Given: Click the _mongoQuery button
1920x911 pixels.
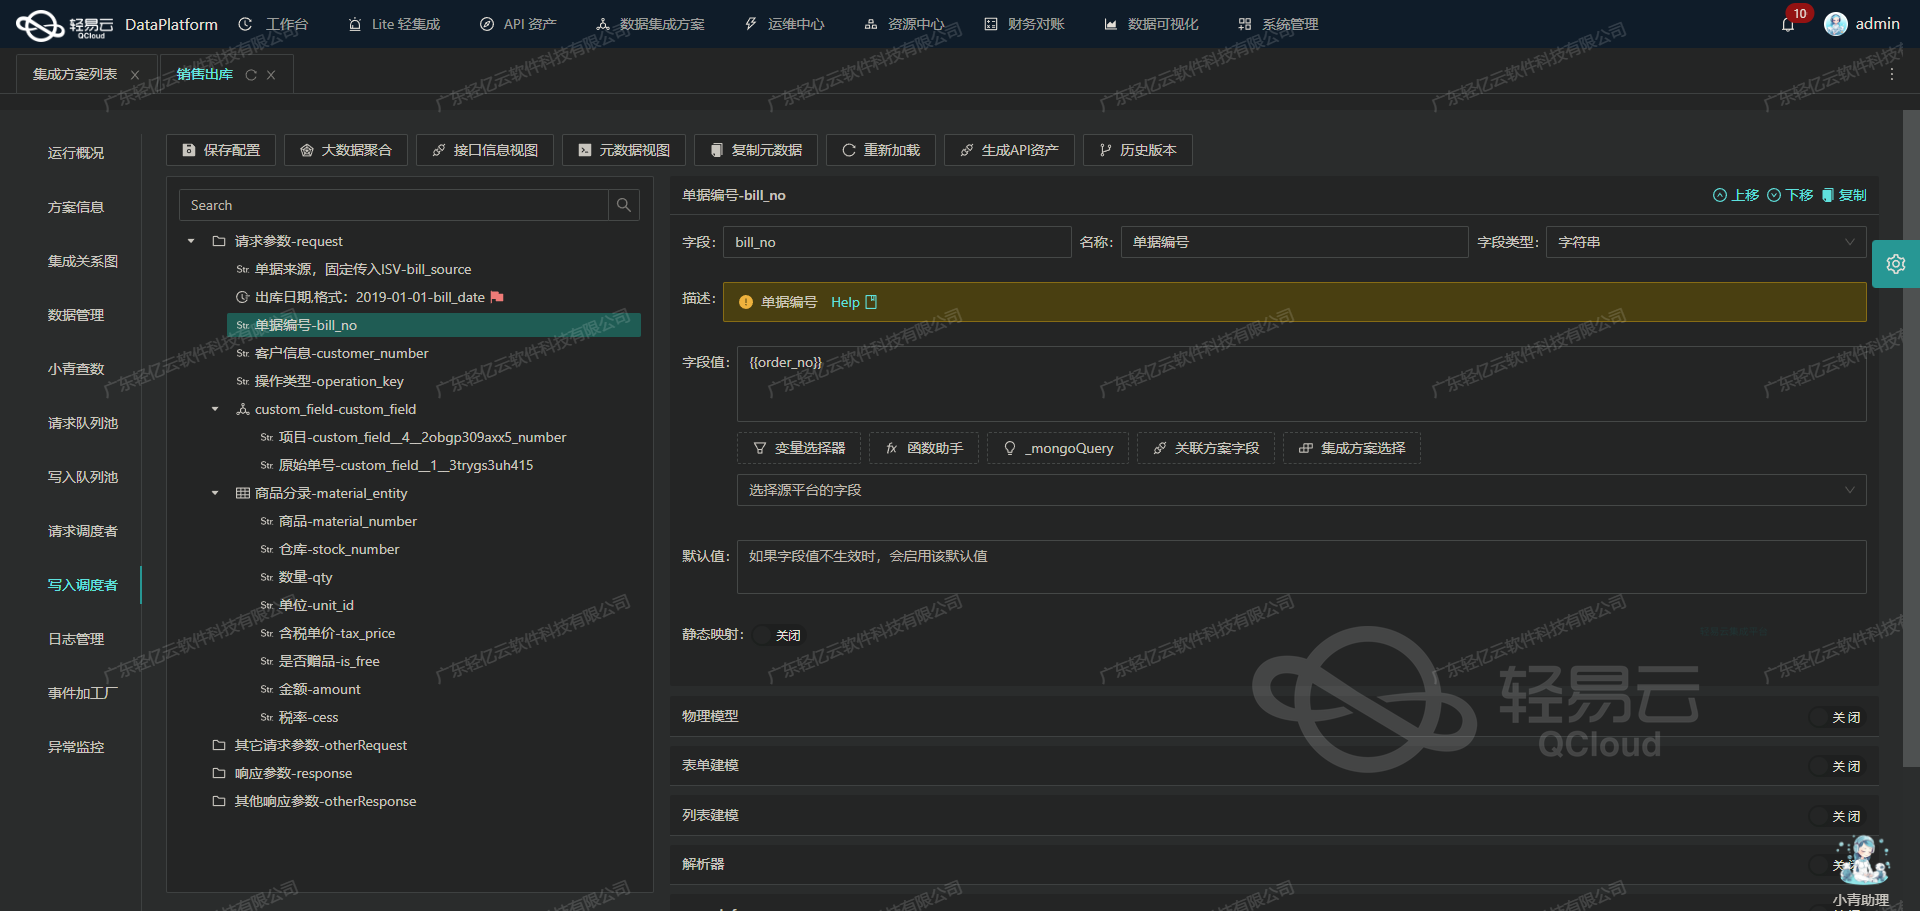Looking at the screenshot, I should click(1058, 448).
